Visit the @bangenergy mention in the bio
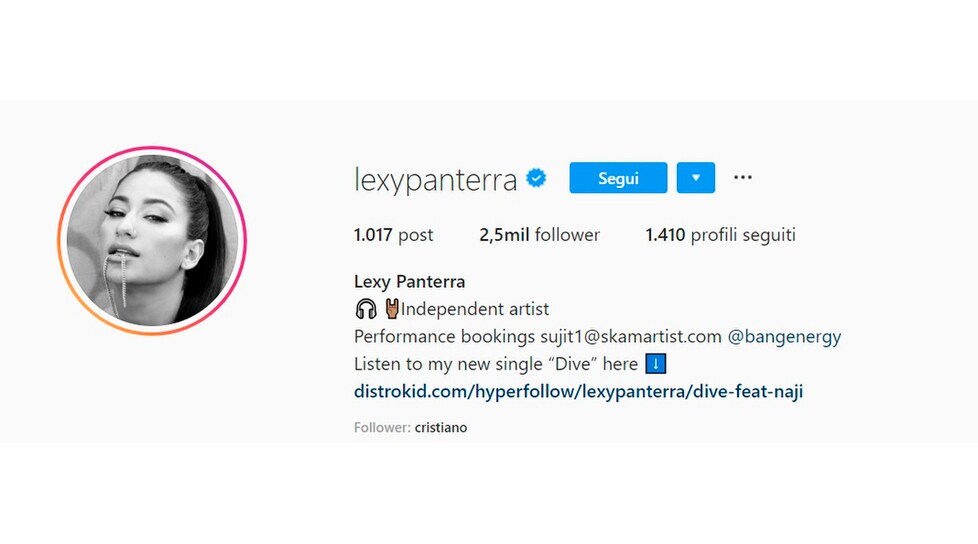 point(784,337)
